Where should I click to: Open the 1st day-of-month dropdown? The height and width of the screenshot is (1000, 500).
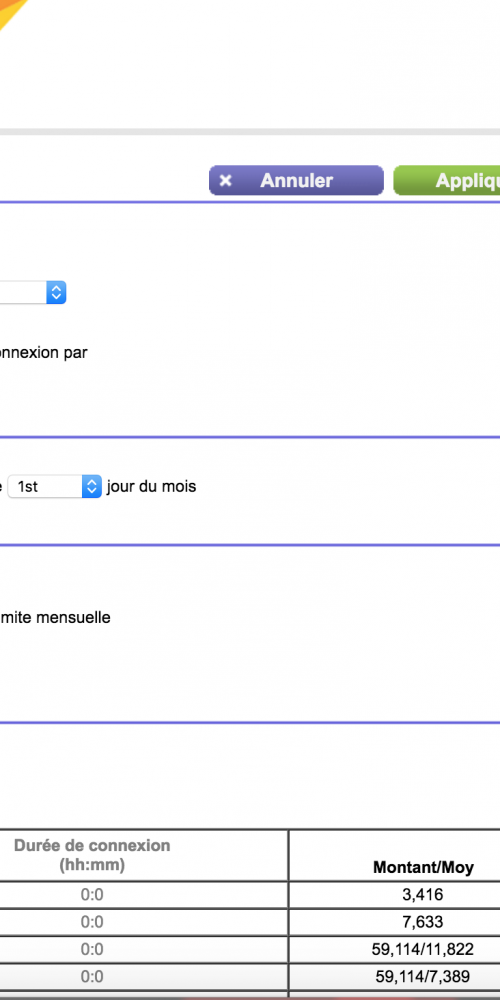click(54, 487)
